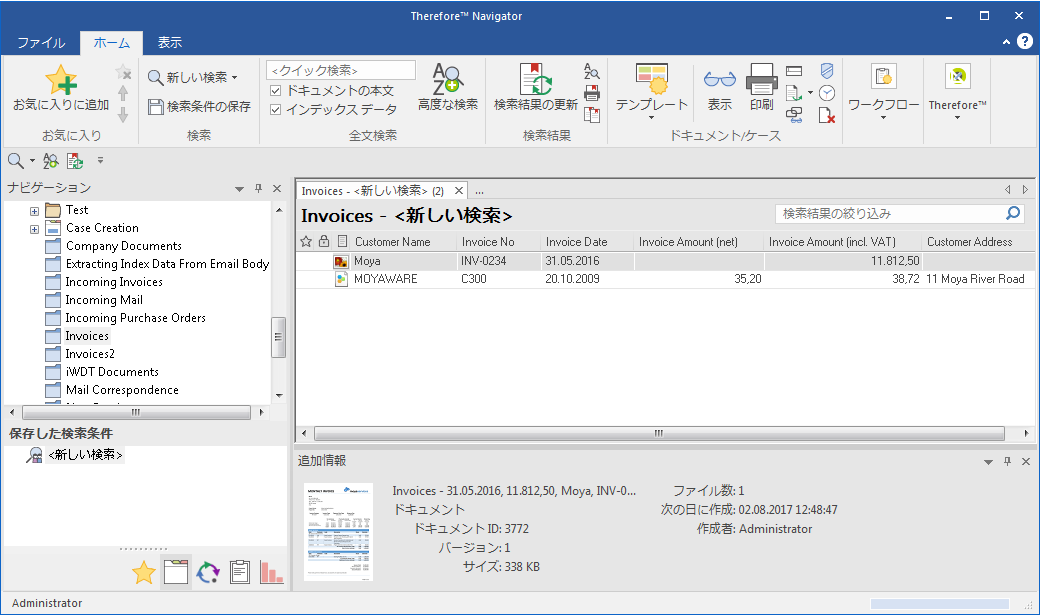This screenshot has height=615, width=1042.
Task: Open the Therefore™ ribbon dropdown
Action: 958,118
